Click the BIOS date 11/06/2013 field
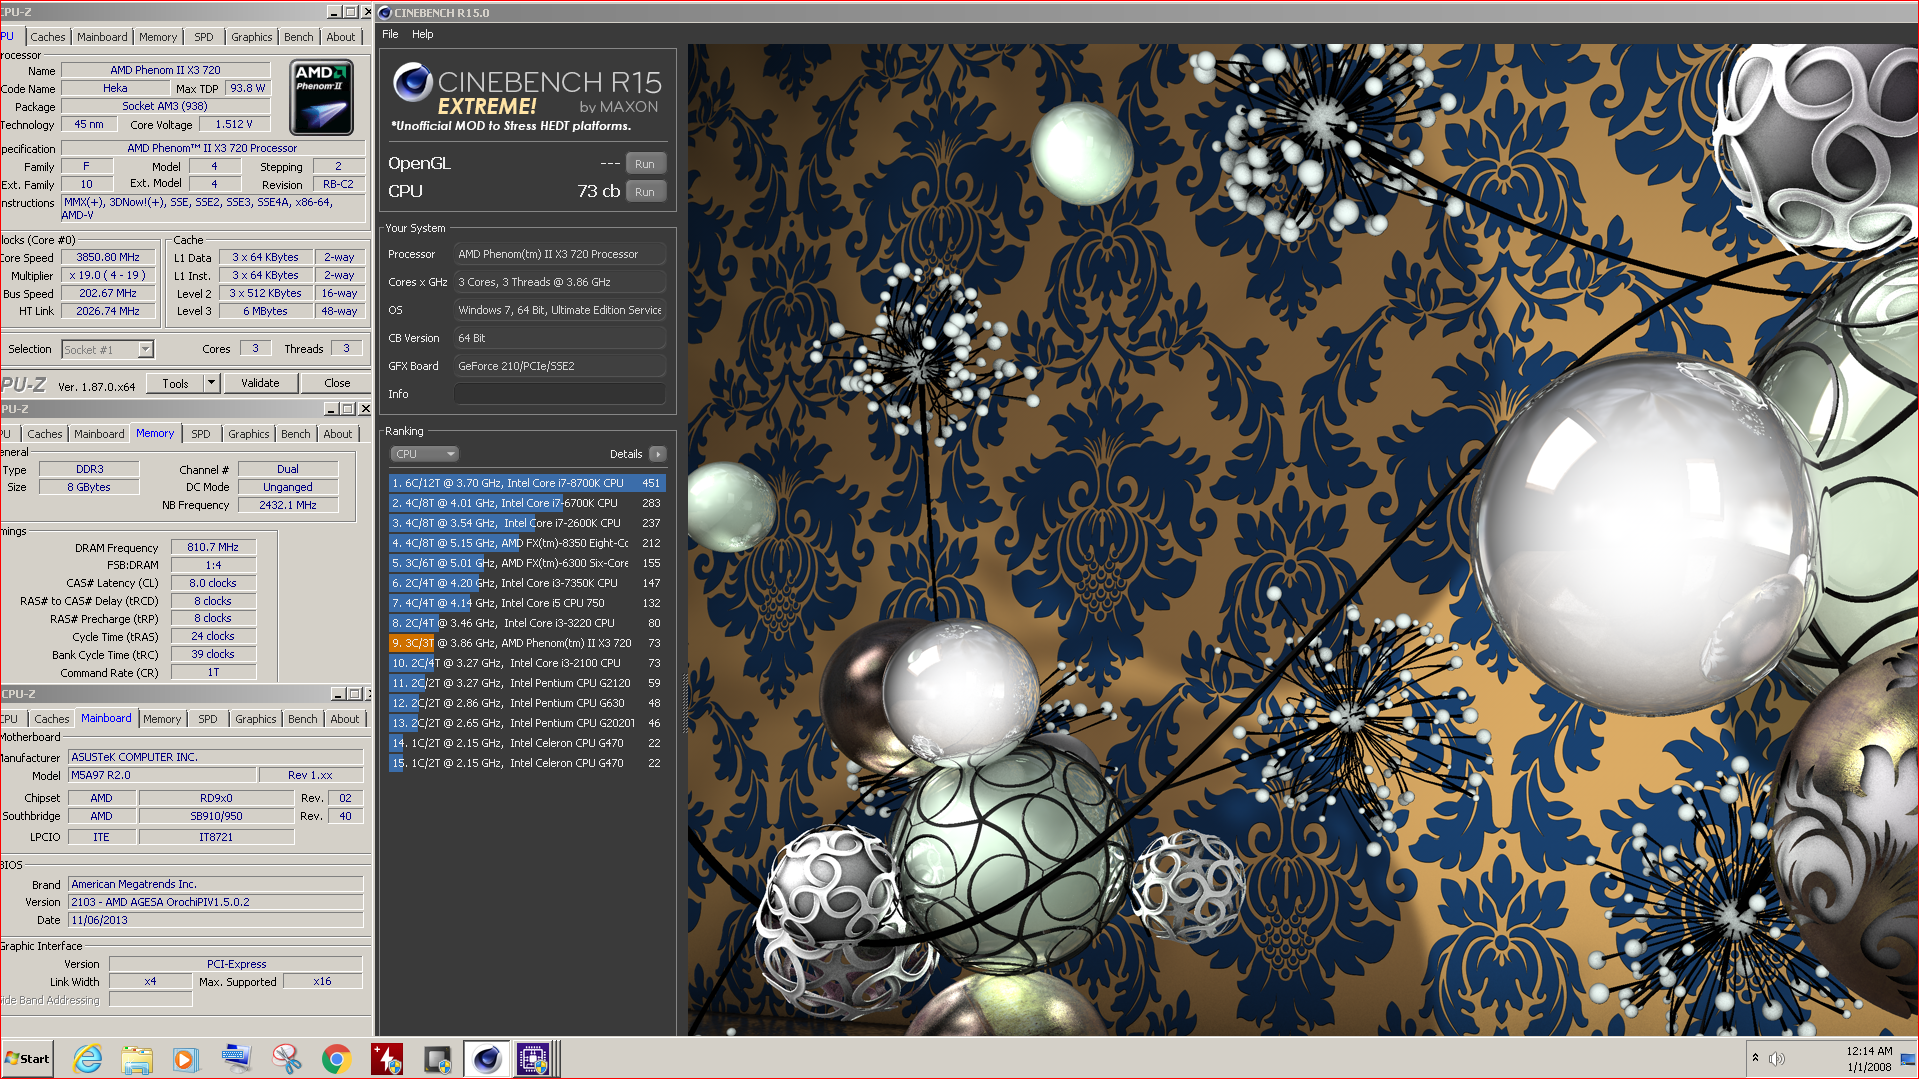 coord(215,920)
